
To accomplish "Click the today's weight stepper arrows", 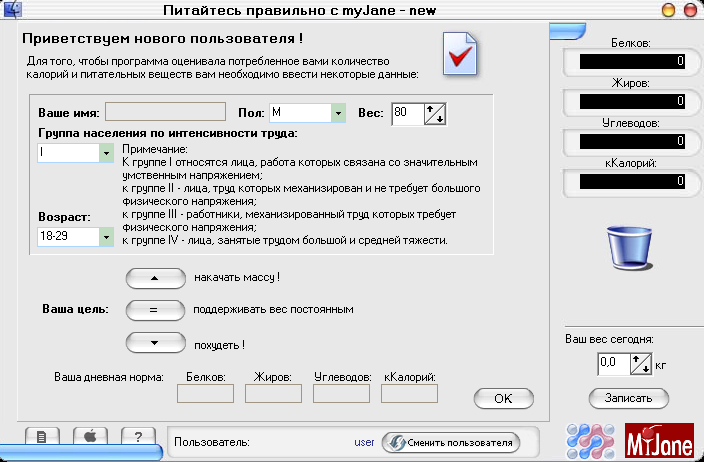I will point(641,365).
